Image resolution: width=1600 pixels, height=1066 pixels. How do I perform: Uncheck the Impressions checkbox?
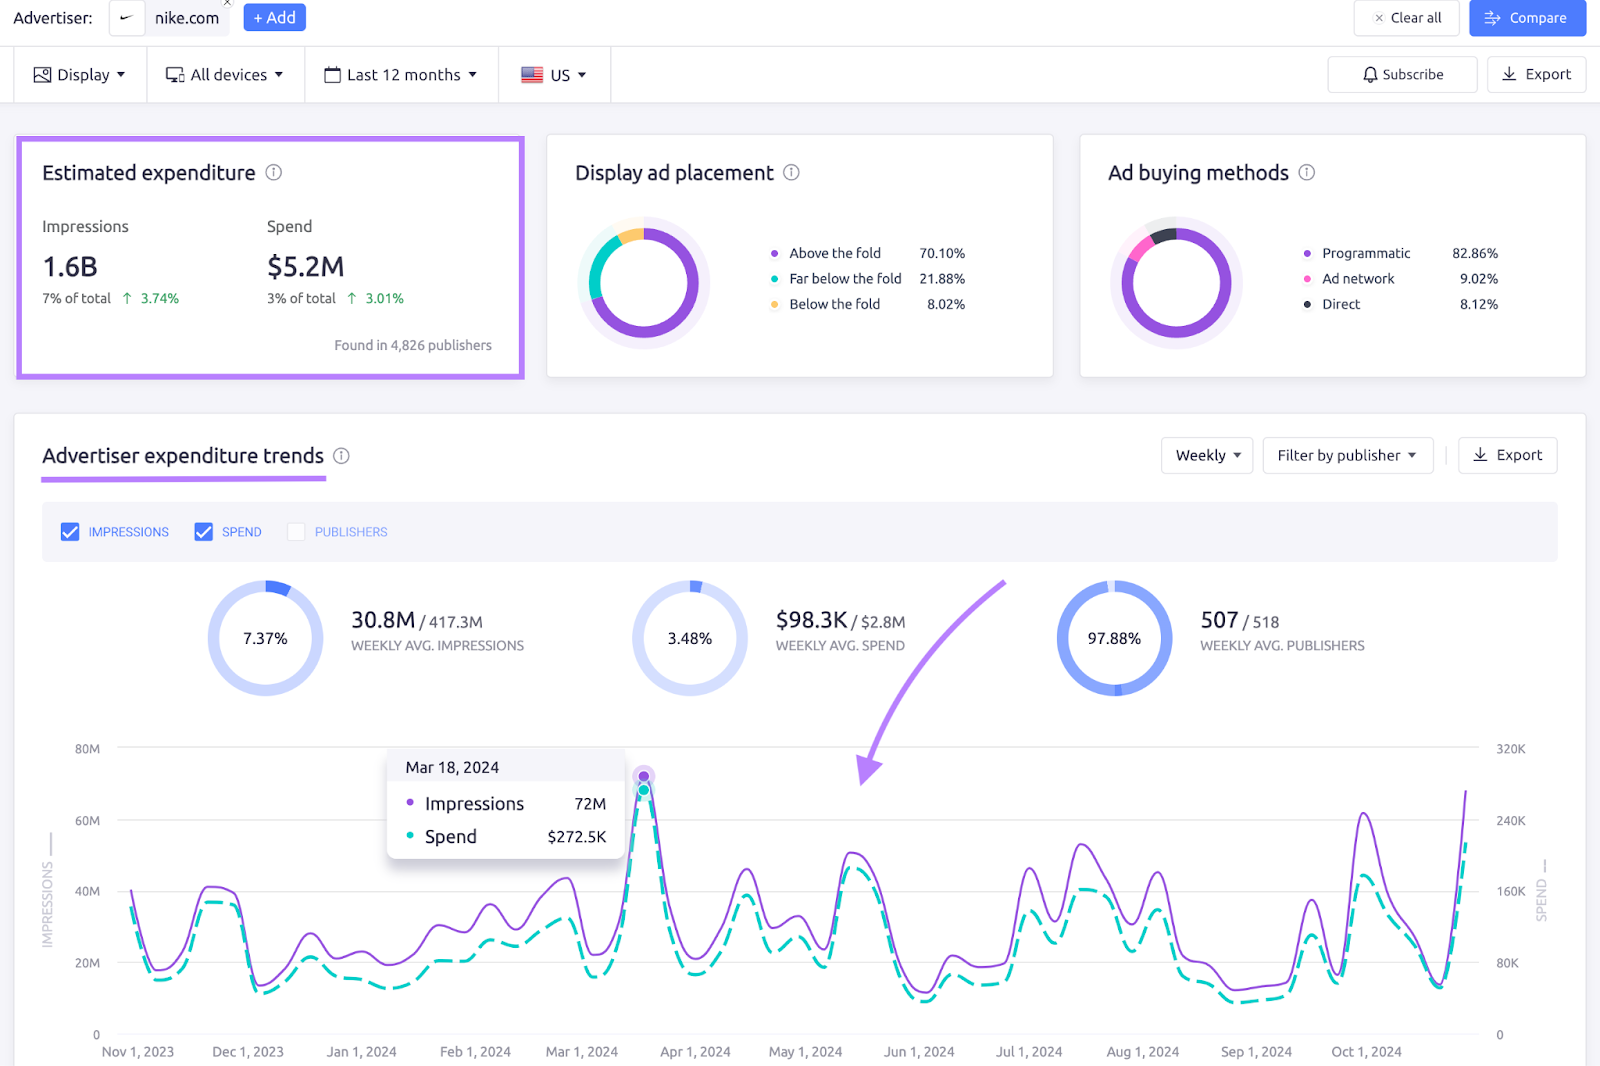70,532
